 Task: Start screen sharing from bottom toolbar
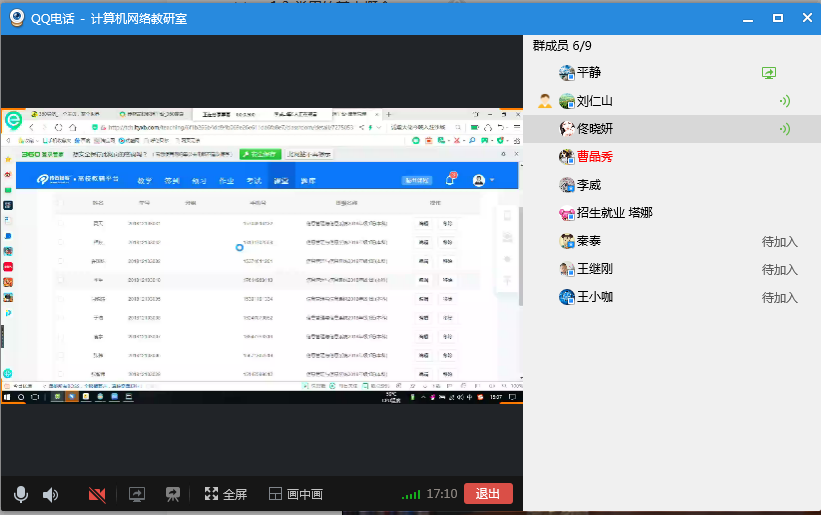[x=137, y=494]
